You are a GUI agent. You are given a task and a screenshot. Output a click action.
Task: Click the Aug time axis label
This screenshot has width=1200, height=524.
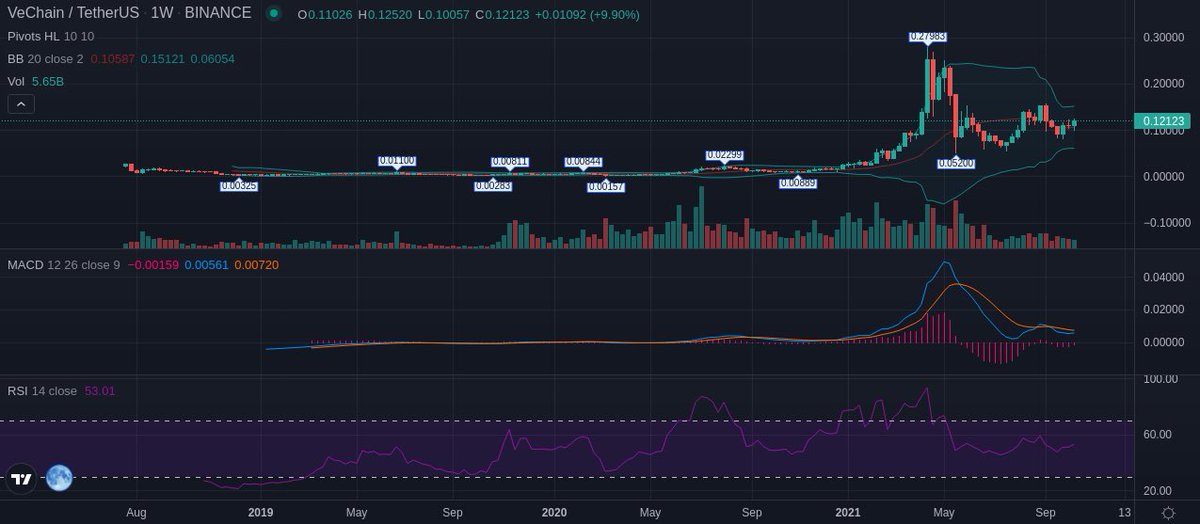[137, 511]
